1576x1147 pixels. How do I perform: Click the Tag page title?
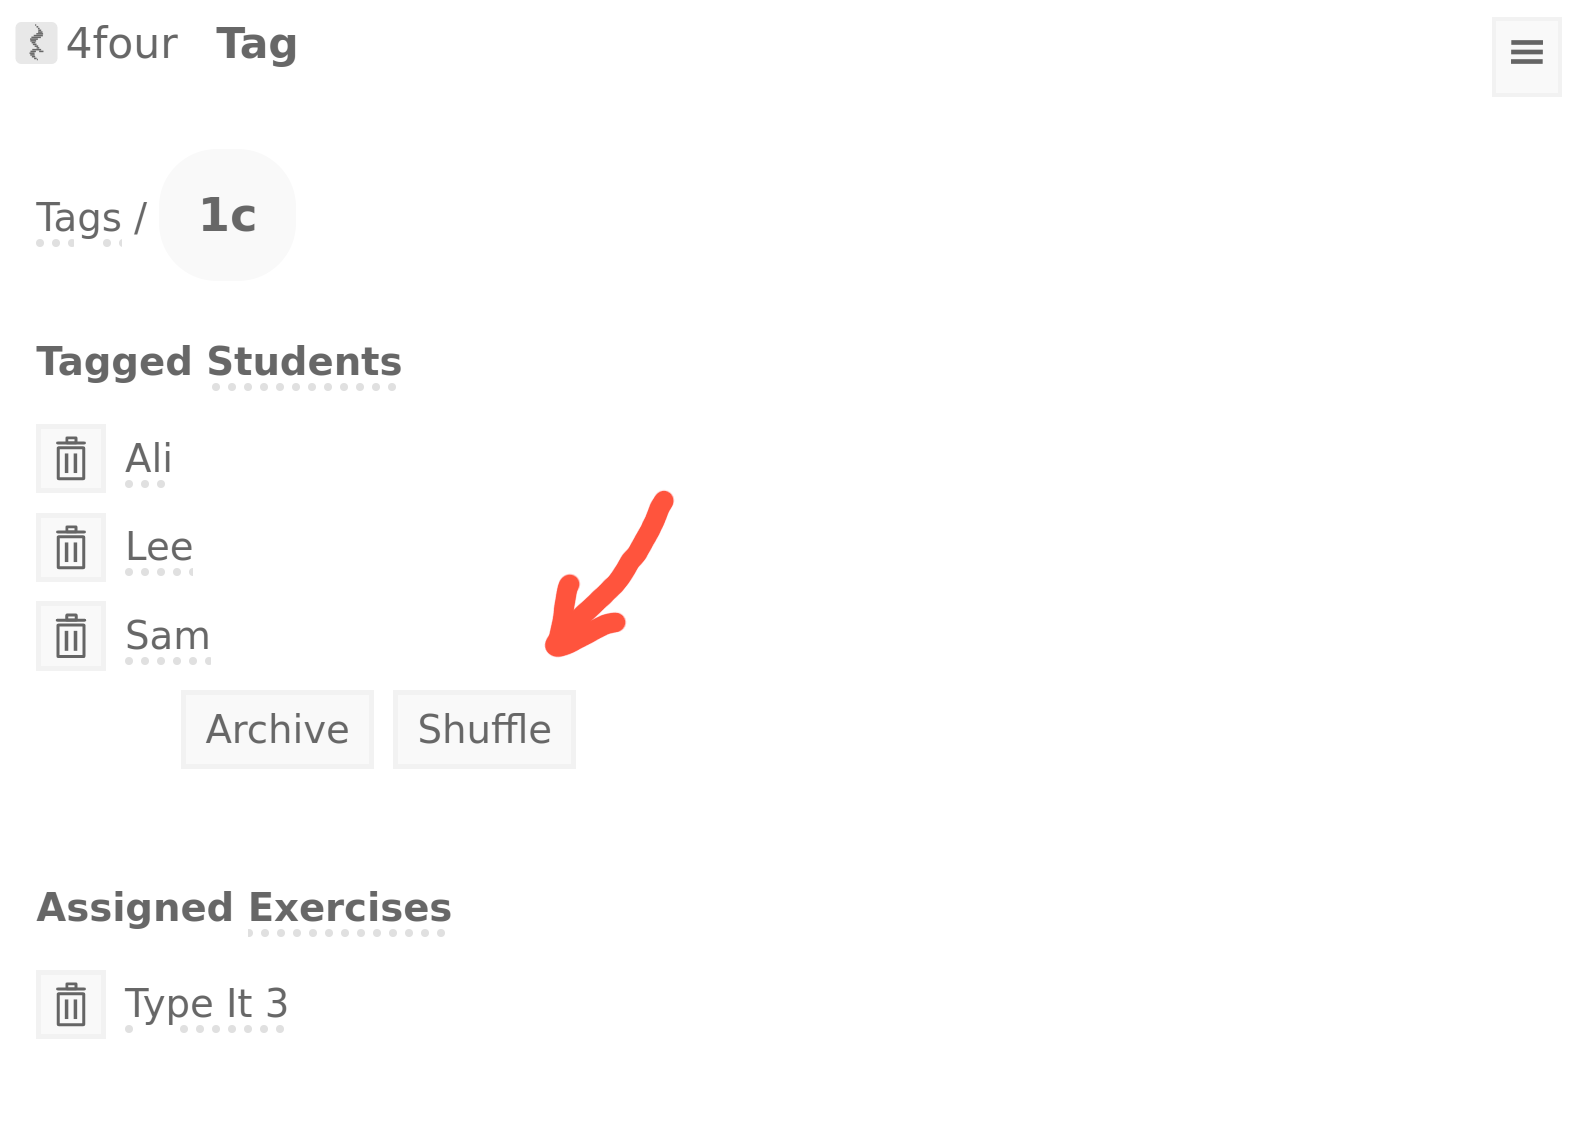pyautogui.click(x=257, y=44)
